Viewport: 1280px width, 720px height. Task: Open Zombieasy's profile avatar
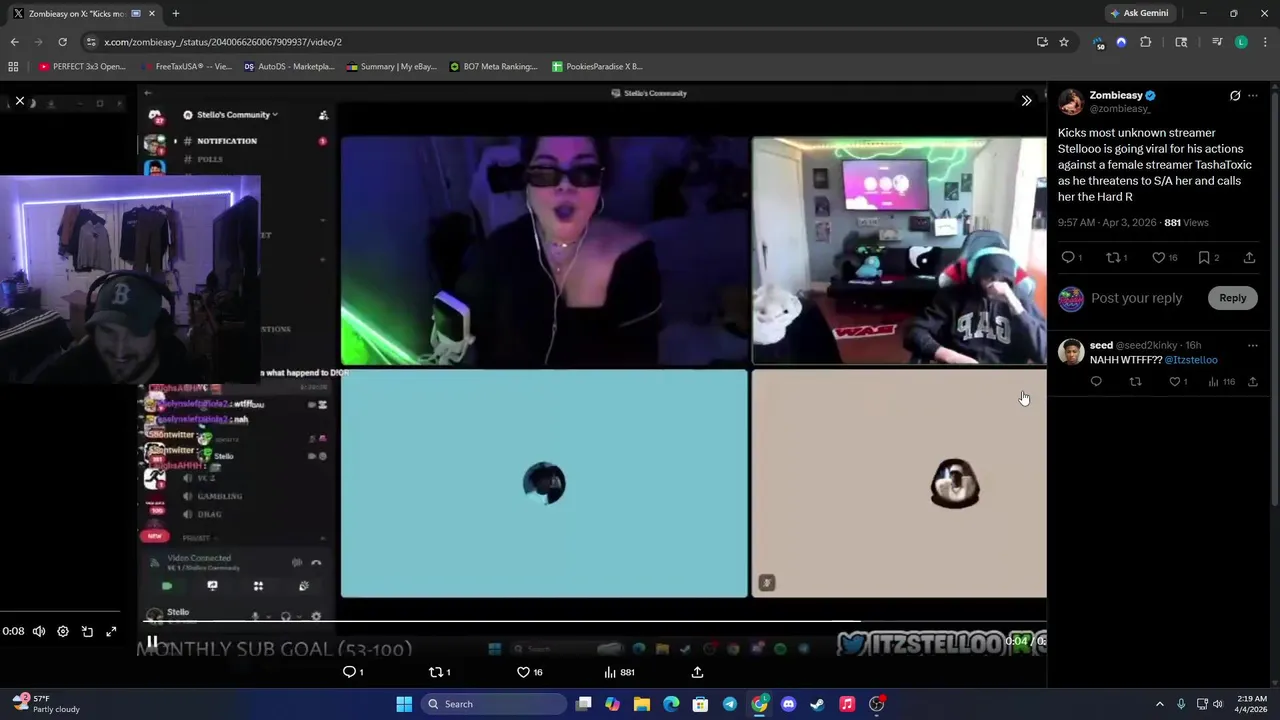1071,102
